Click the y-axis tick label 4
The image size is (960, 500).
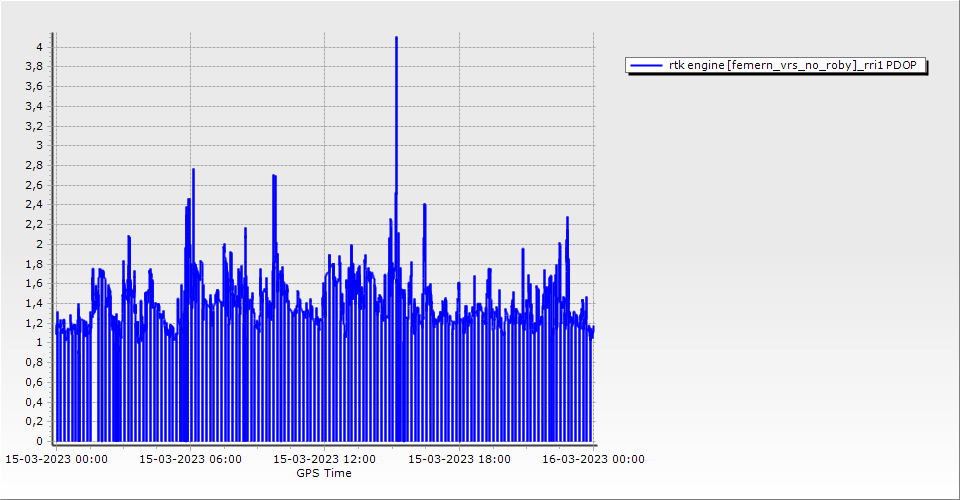[39, 47]
